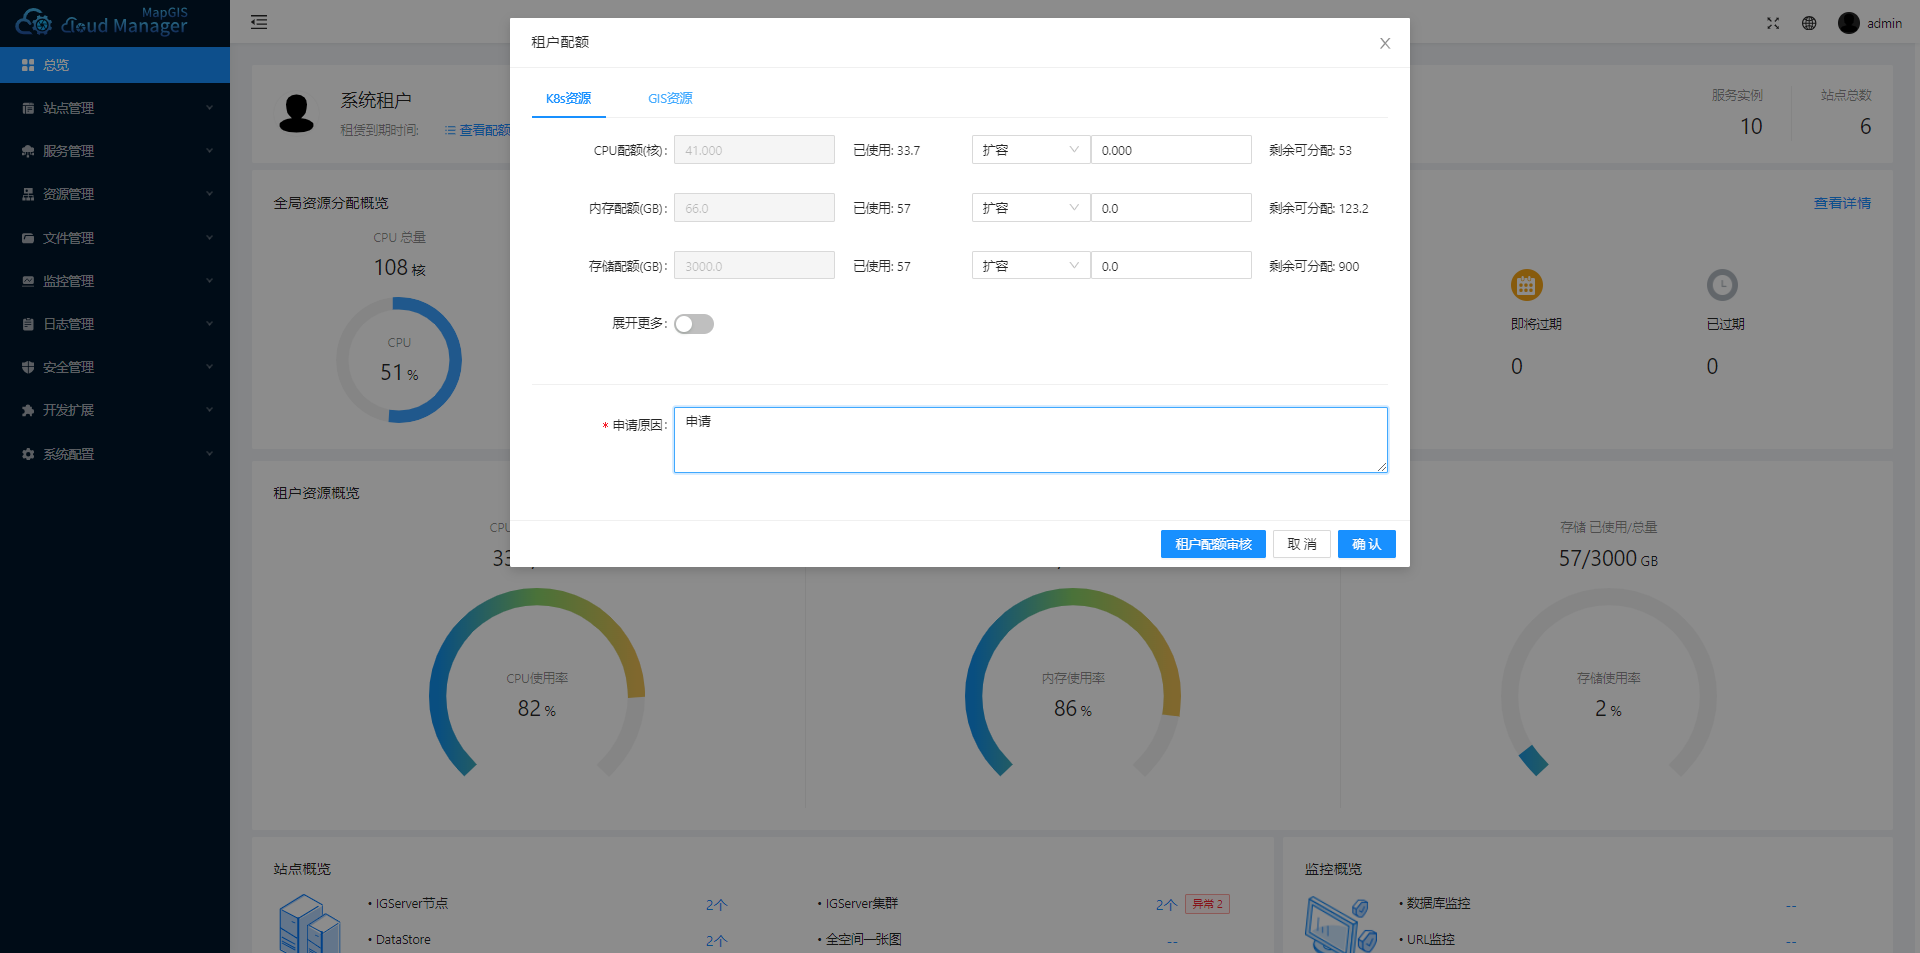Select 总览 in the sidebar

(115, 65)
